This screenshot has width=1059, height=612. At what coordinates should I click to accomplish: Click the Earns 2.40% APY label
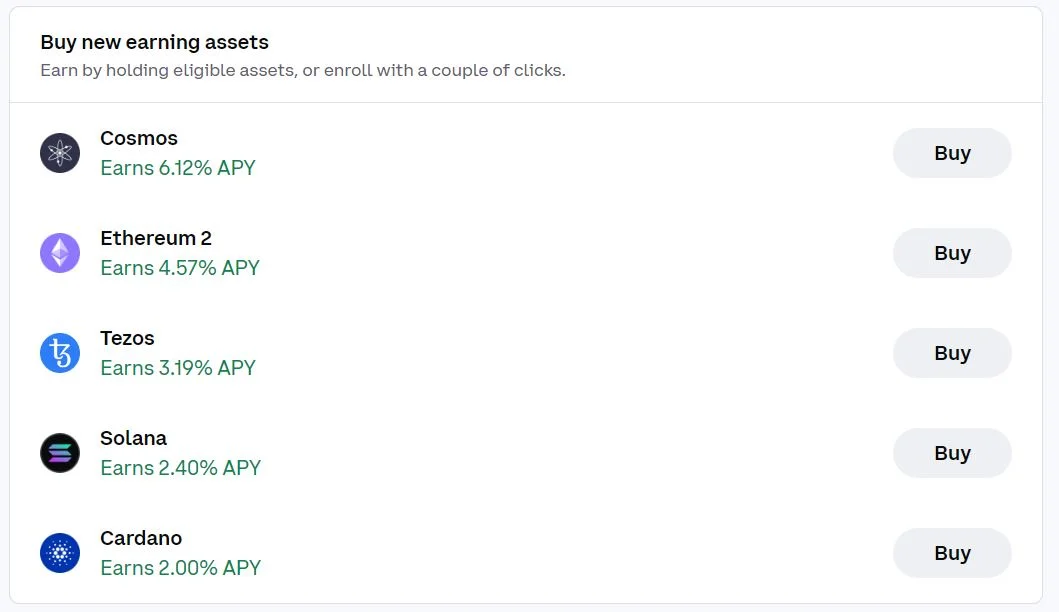tap(180, 468)
